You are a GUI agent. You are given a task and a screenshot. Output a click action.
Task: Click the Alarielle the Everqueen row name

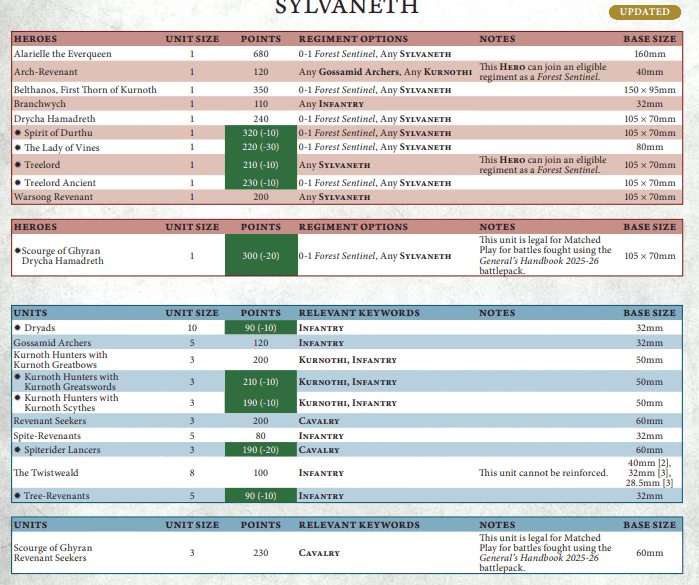click(62, 53)
